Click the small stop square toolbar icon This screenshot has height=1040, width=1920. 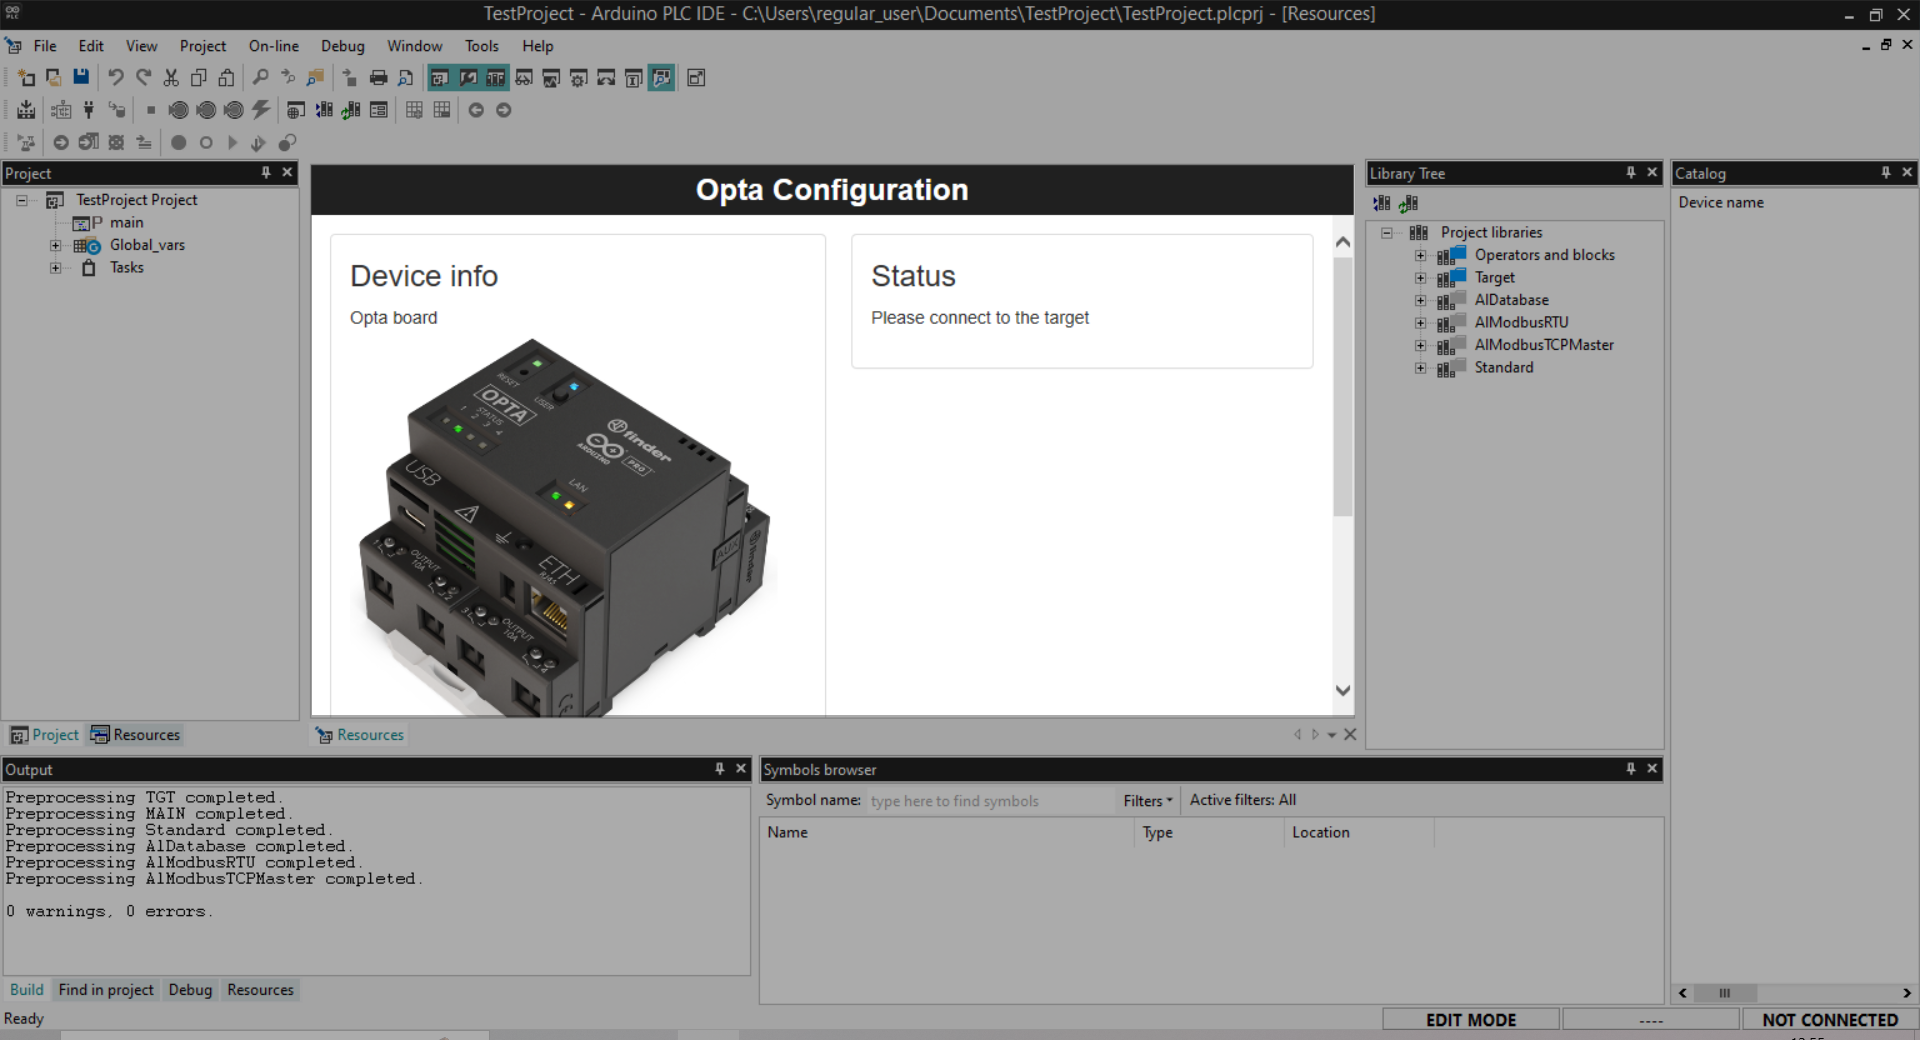pyautogui.click(x=151, y=110)
